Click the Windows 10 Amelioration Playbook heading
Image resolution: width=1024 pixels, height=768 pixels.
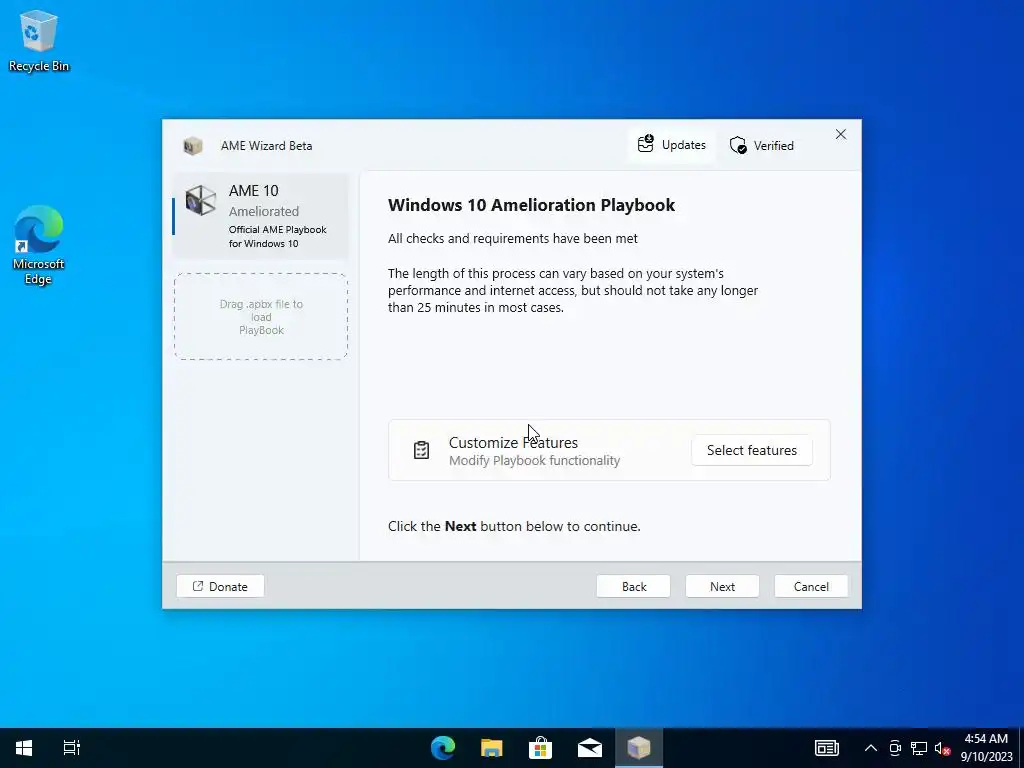tap(531, 204)
